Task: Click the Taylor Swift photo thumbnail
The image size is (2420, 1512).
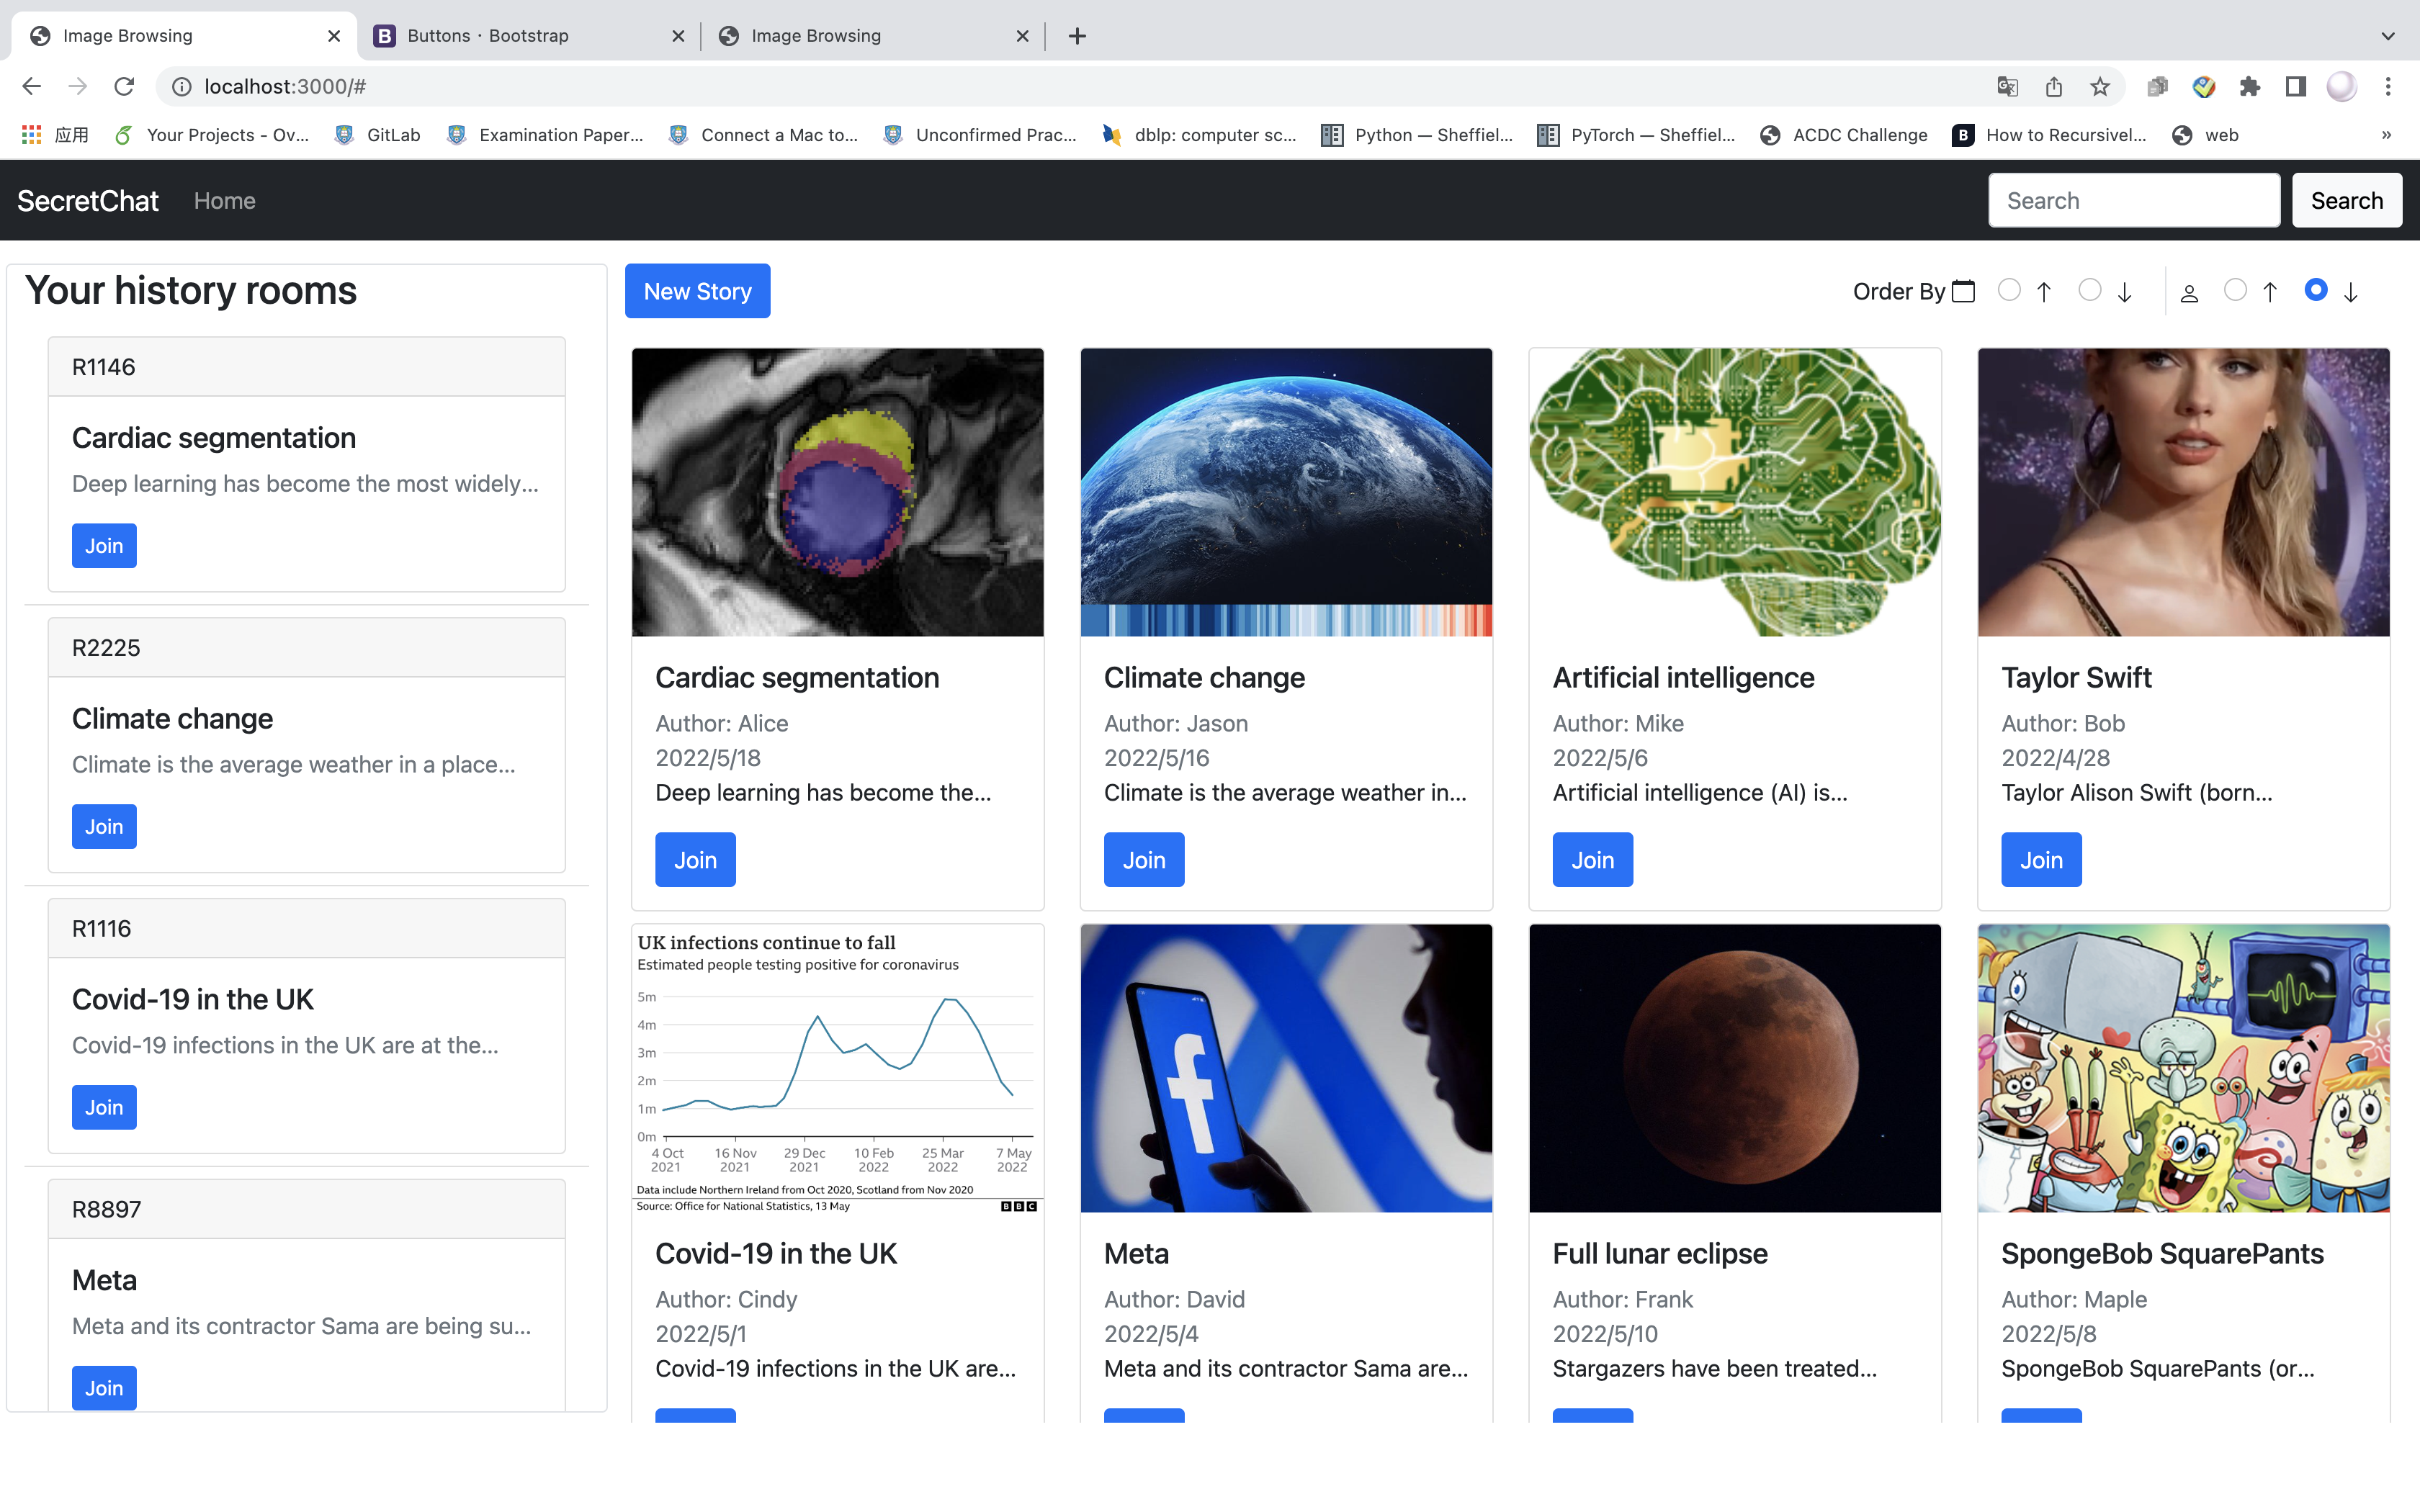Action: [2183, 492]
